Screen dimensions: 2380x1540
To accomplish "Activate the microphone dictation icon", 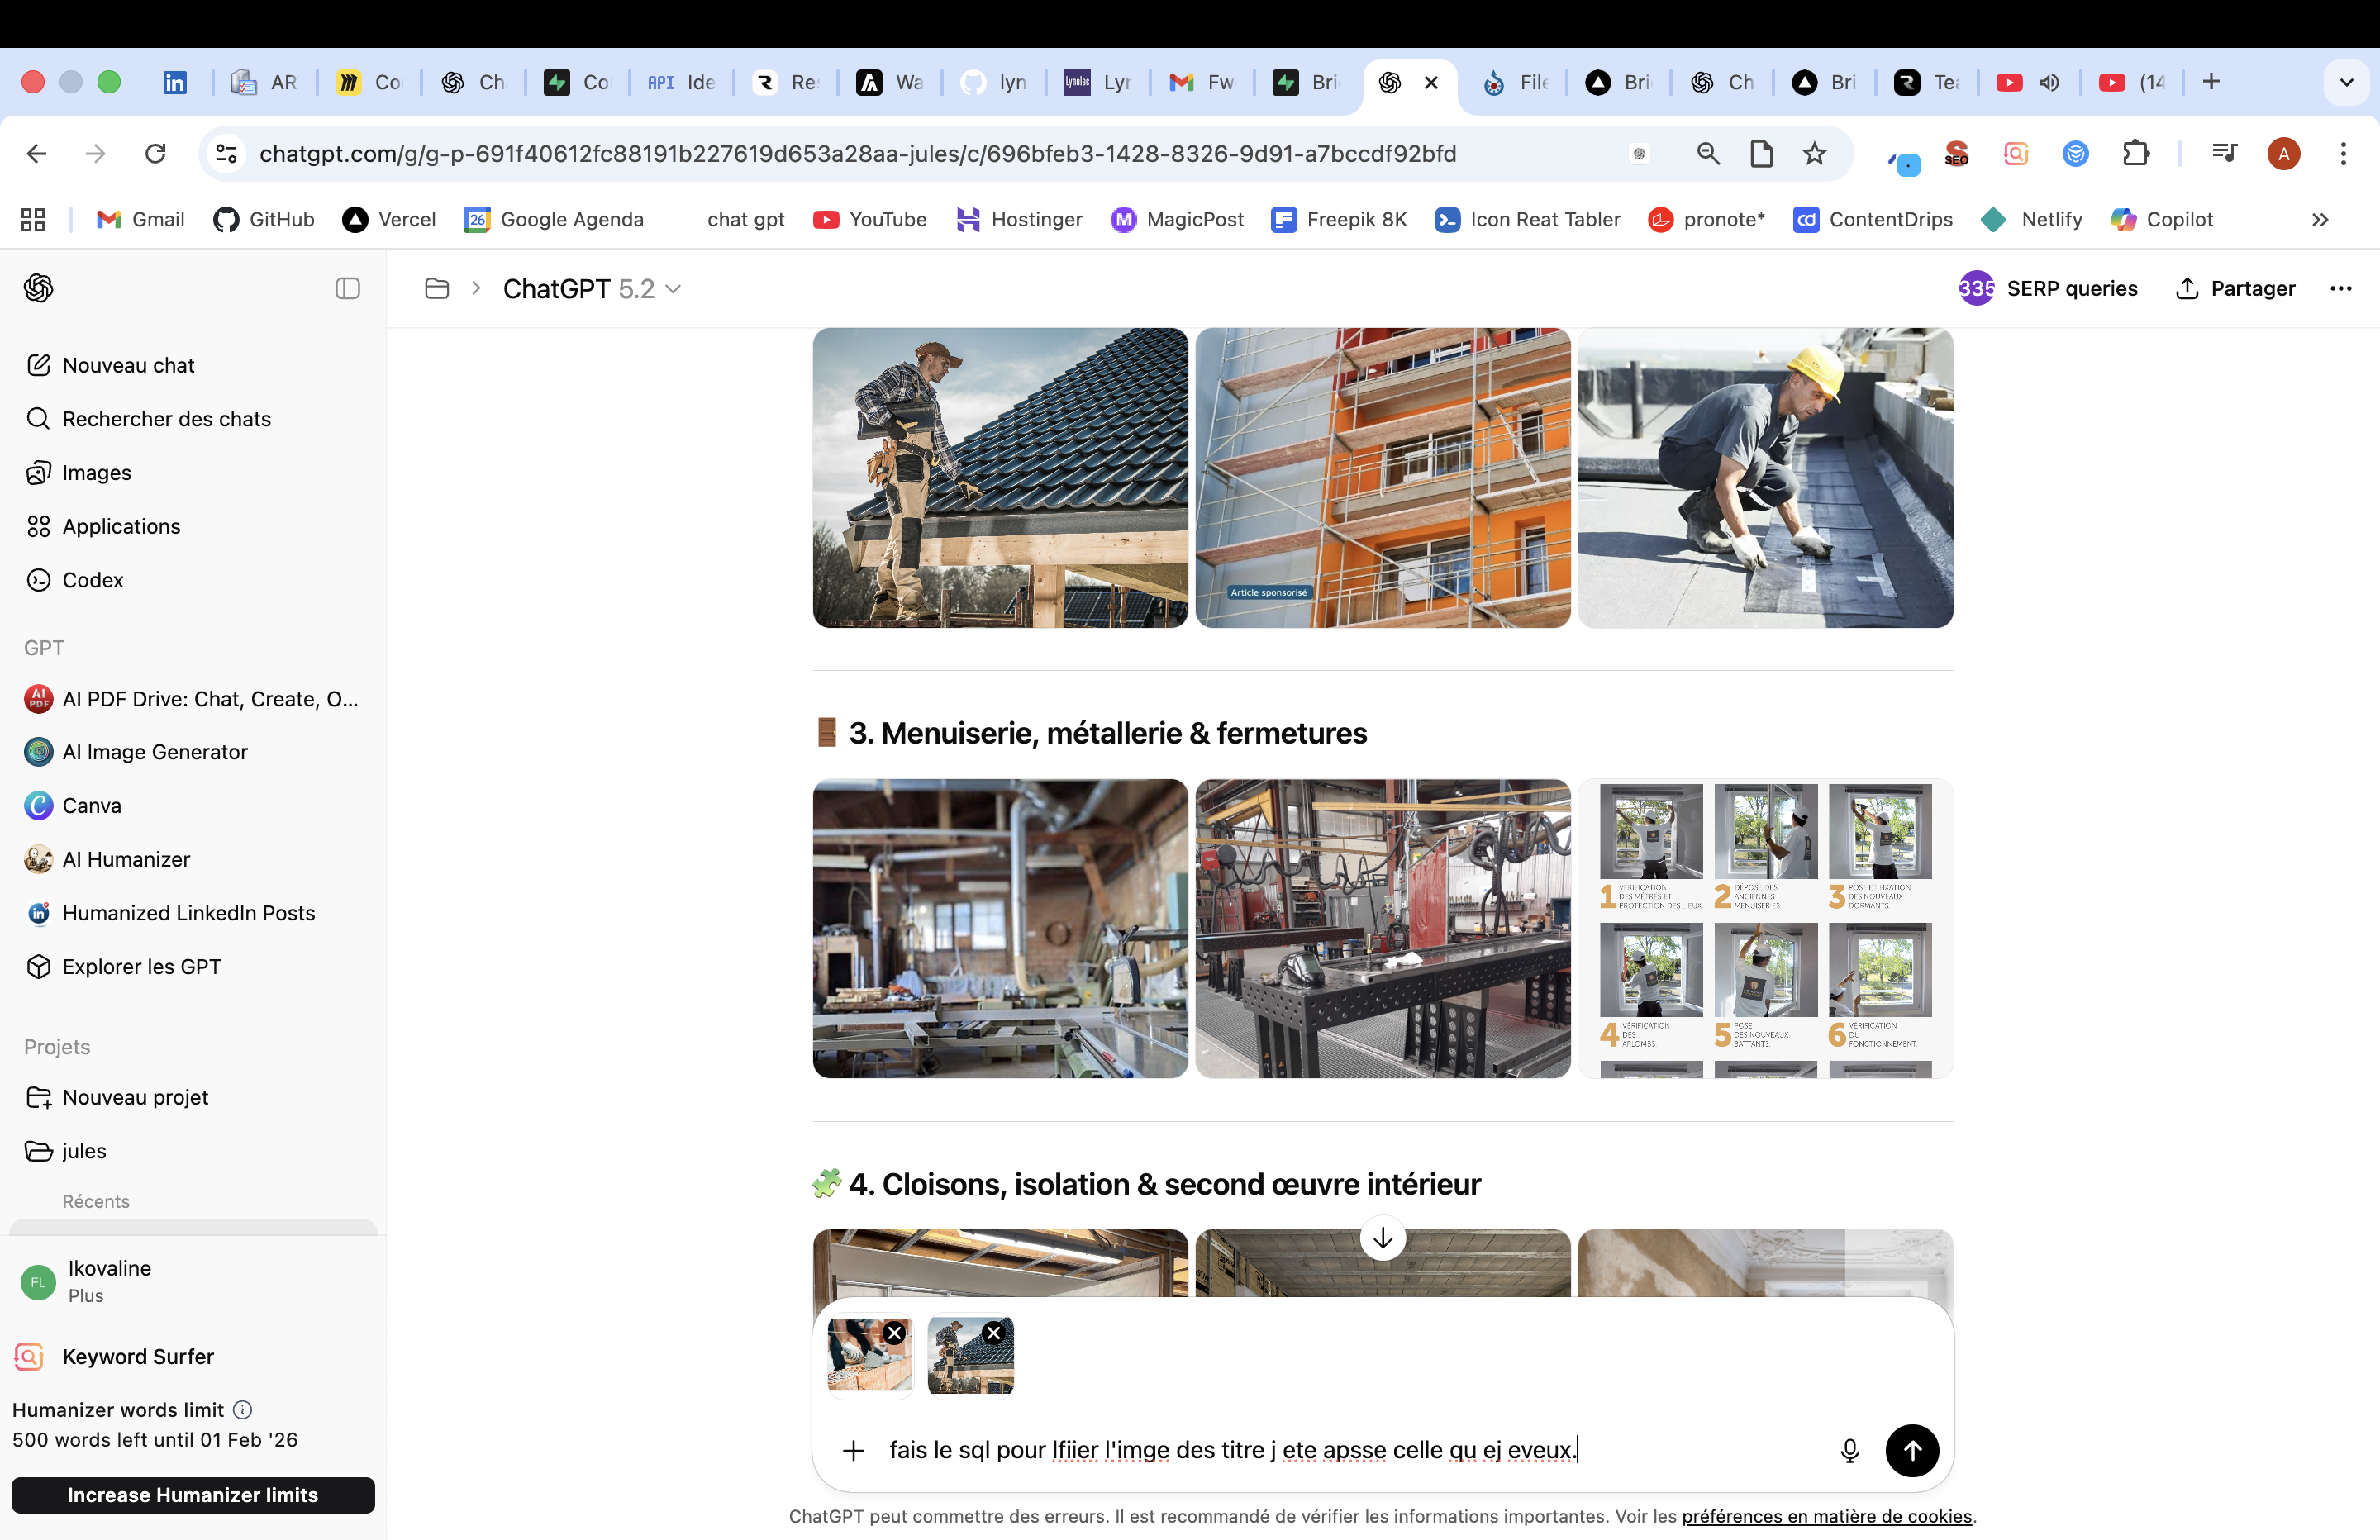I will click(1849, 1450).
